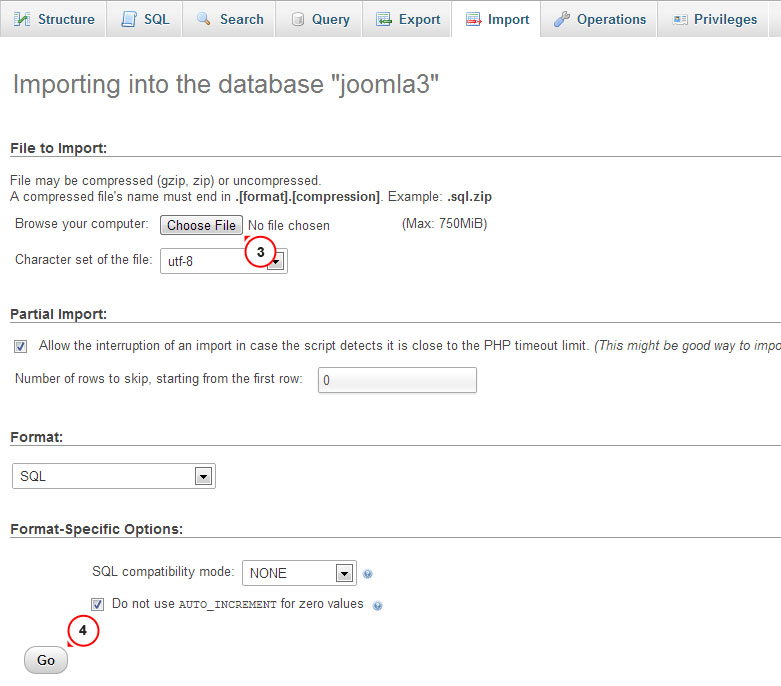Click the Export tab icon
Viewport: 781px width, 686px height.
coord(383,19)
